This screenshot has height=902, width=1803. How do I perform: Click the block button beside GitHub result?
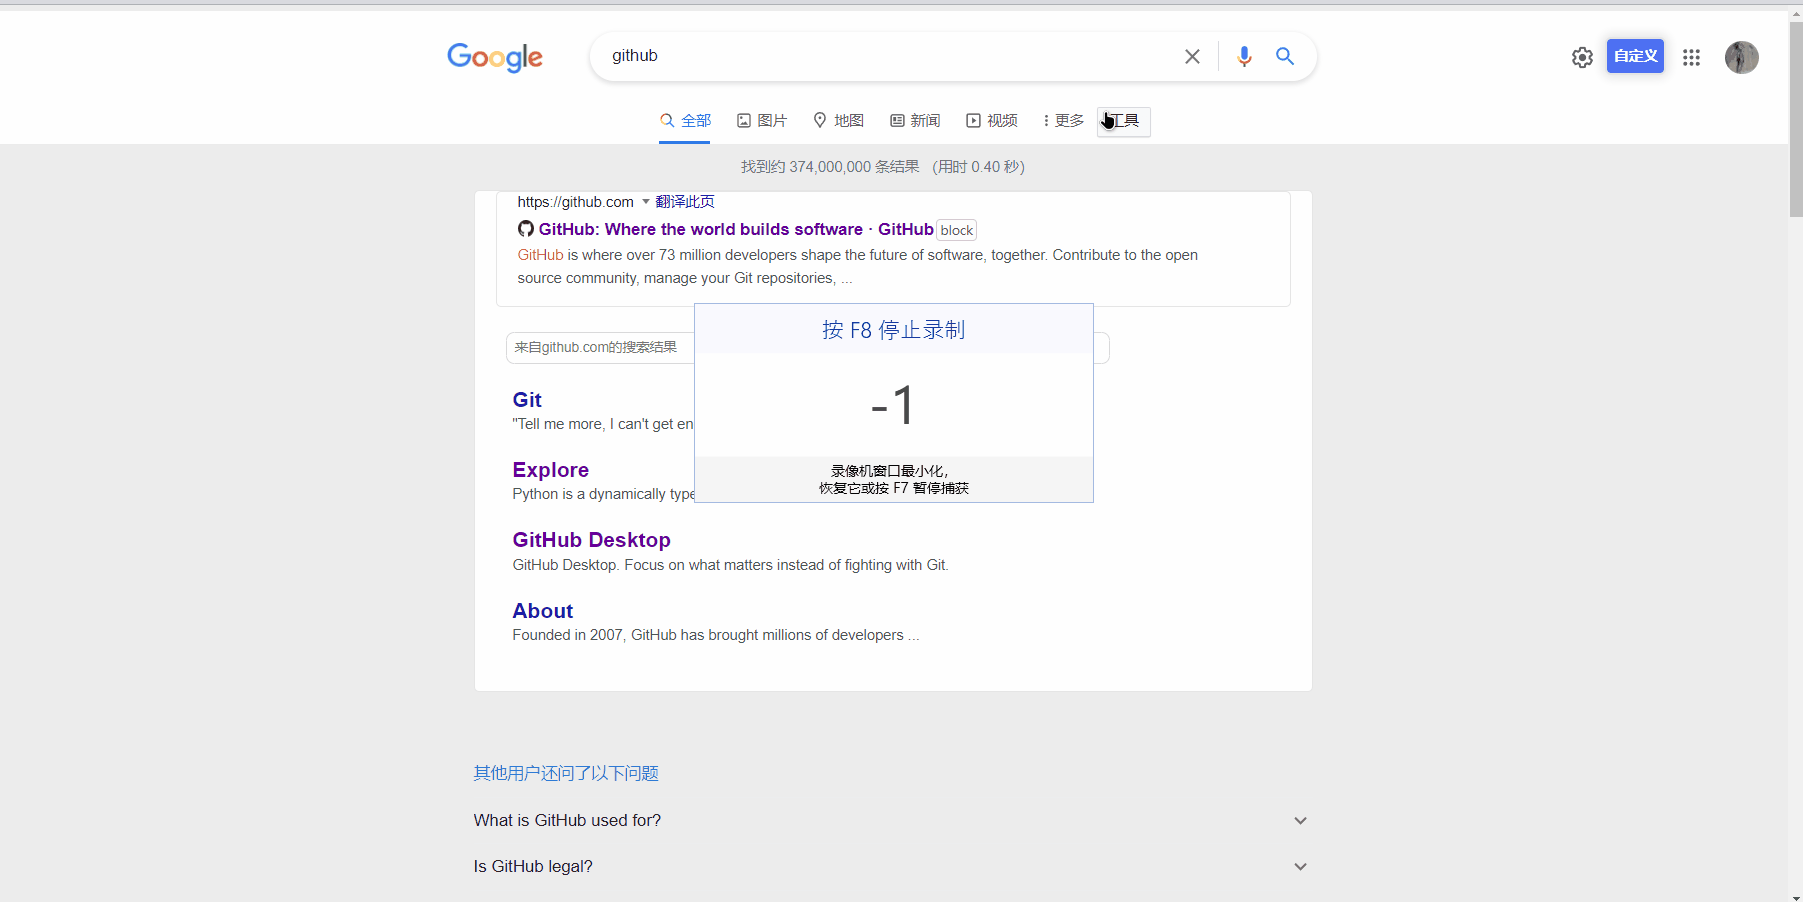pos(956,229)
